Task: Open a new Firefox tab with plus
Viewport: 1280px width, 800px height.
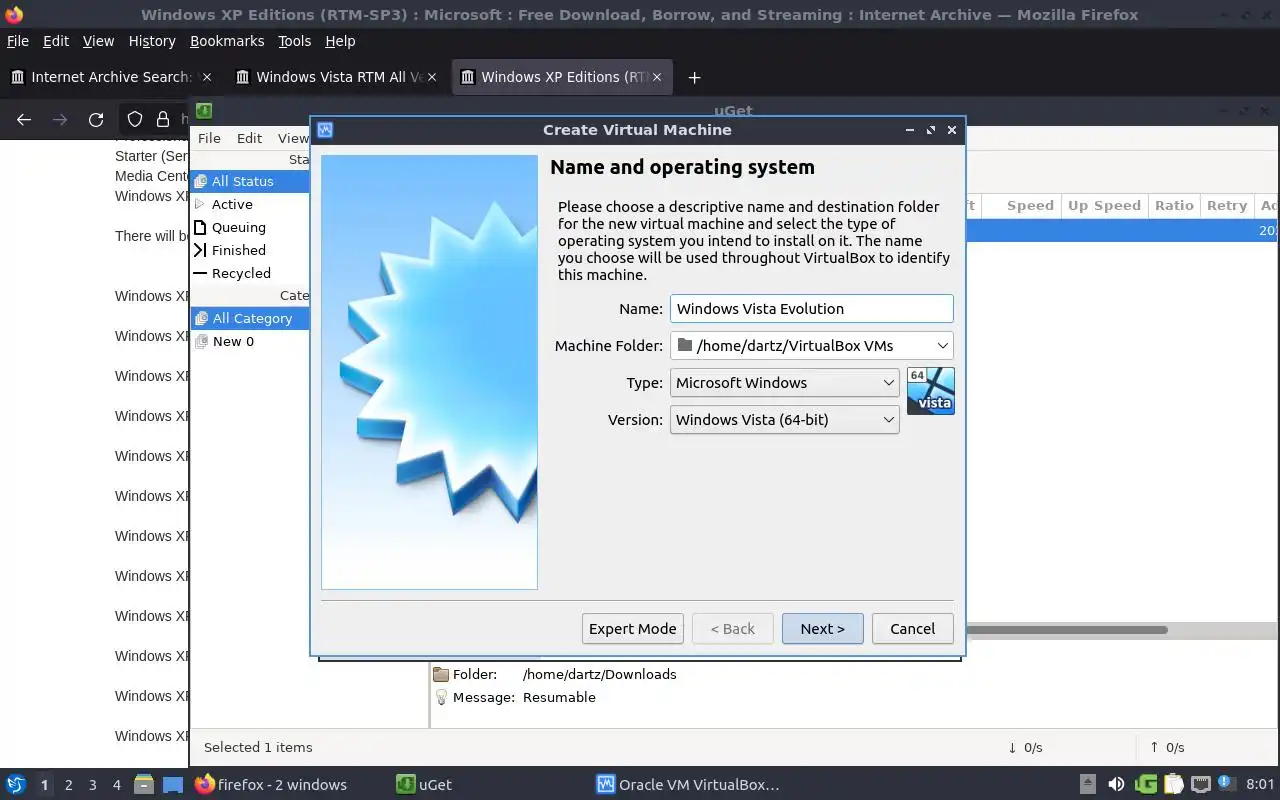Action: click(694, 77)
